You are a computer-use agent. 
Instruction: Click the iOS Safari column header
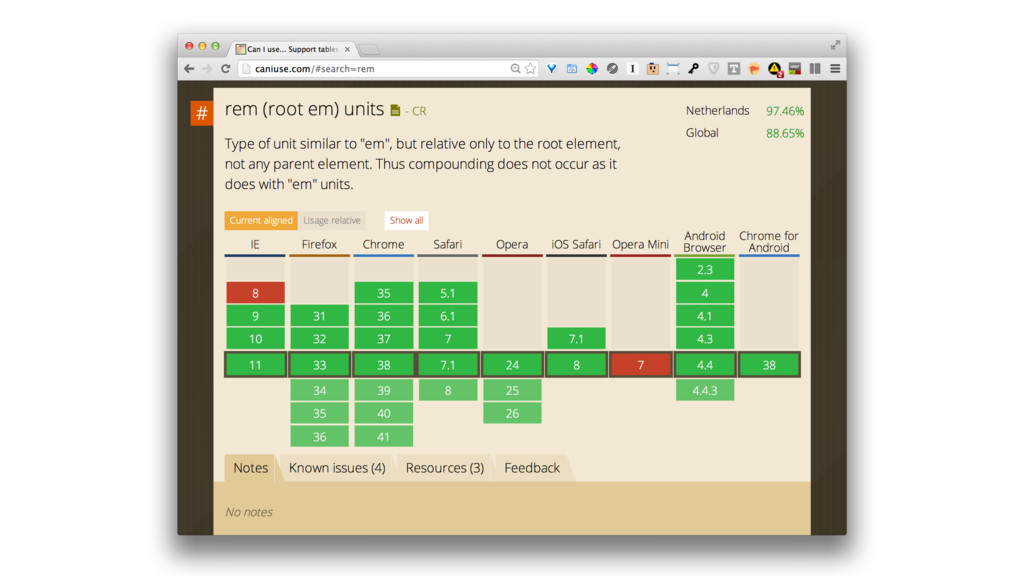point(576,244)
